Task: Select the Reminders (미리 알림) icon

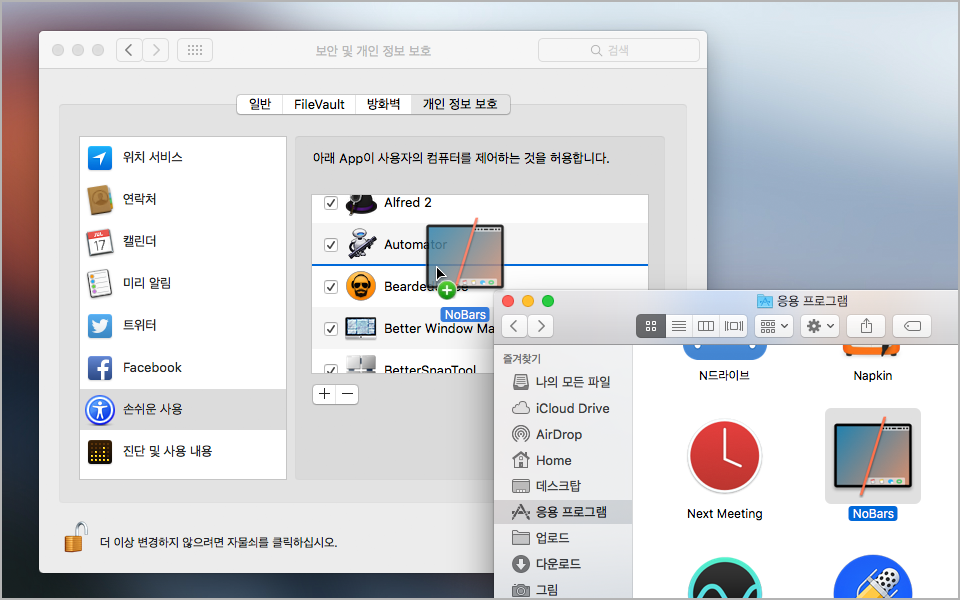Action: (x=99, y=283)
